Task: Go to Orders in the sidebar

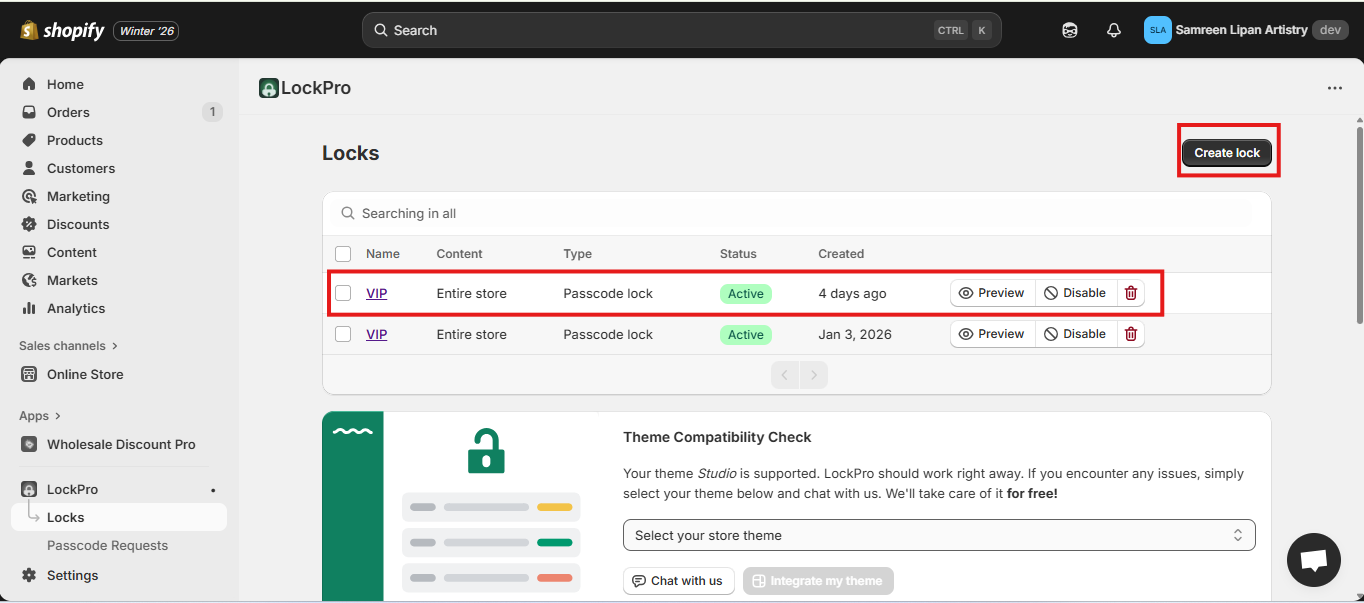Action: point(68,112)
